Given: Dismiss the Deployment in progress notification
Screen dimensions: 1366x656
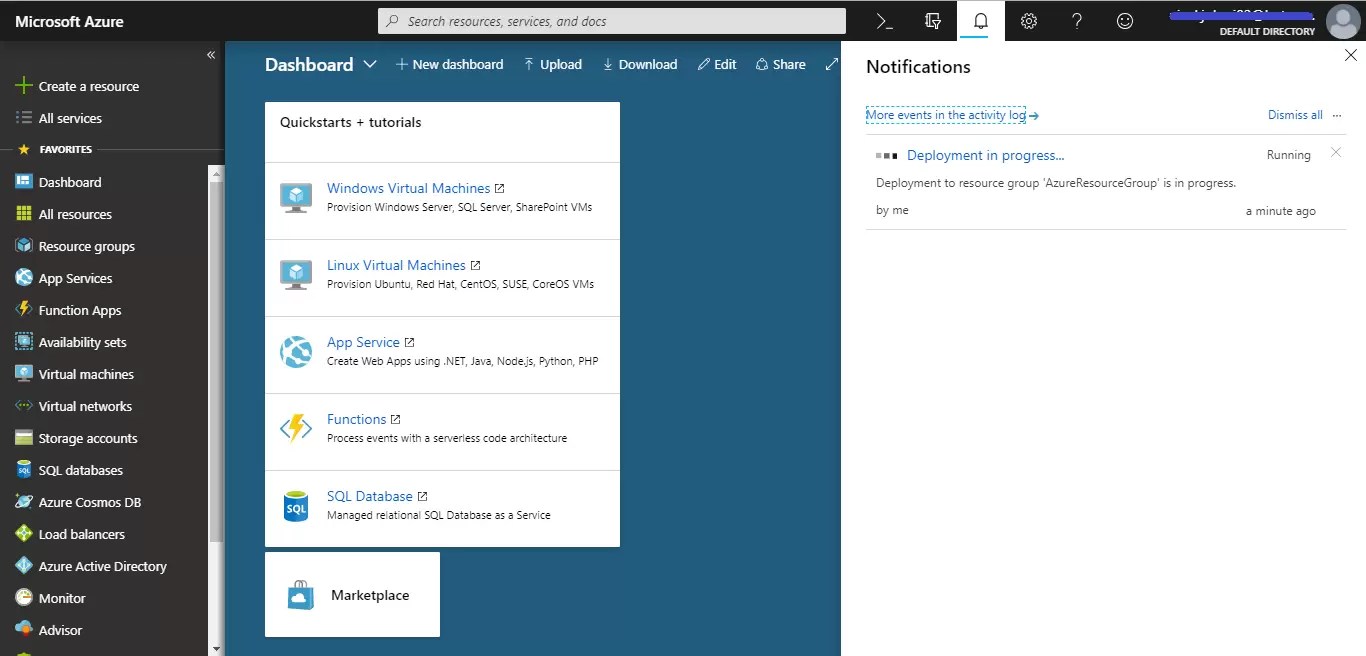Looking at the screenshot, I should (x=1336, y=153).
